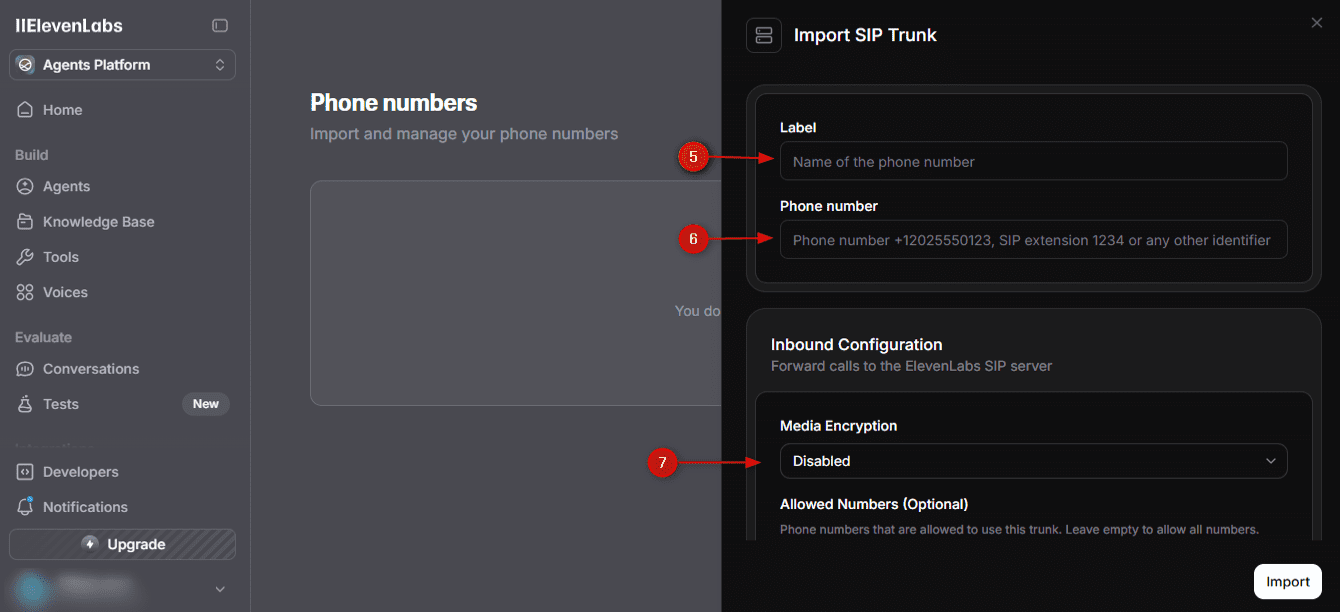
Task: Click the Import button
Action: [x=1287, y=581]
